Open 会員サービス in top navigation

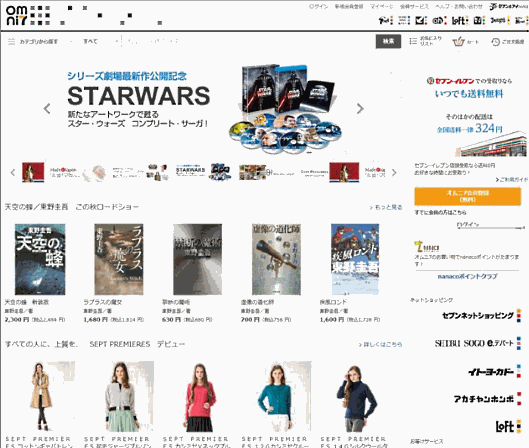click(x=414, y=6)
